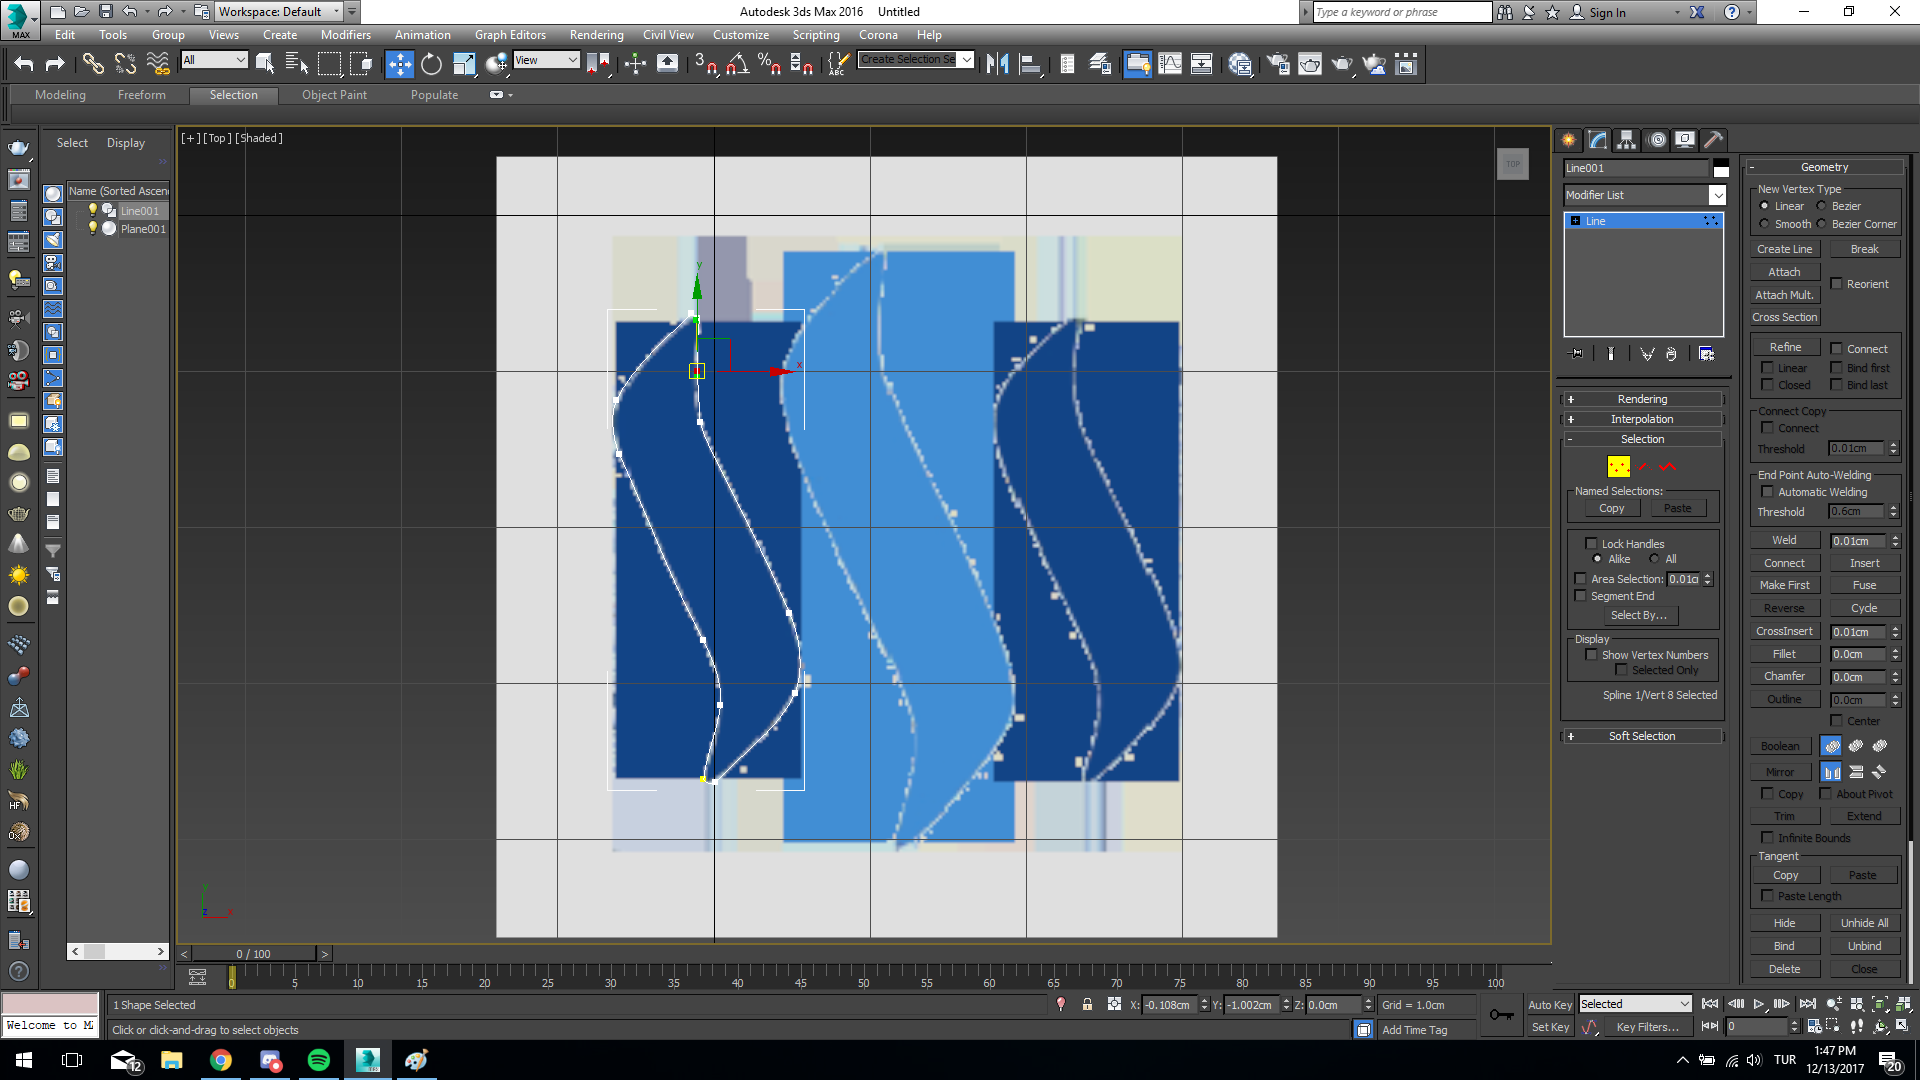This screenshot has height=1080, width=1920.
Task: Enable Show Vertex Numbers checkbox
Action: point(1591,655)
